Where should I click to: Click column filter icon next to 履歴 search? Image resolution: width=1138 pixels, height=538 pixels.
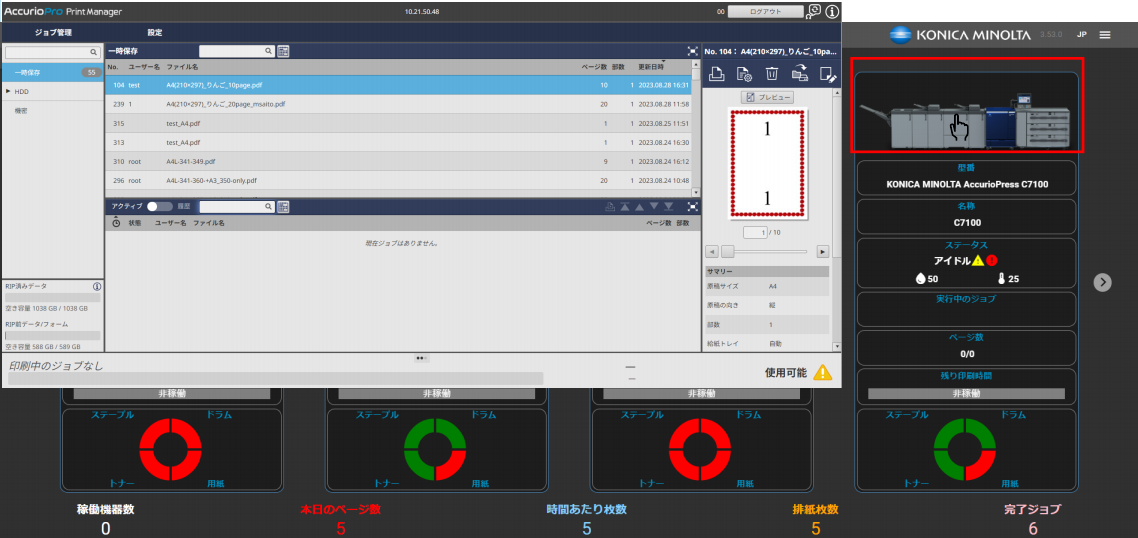coord(283,207)
